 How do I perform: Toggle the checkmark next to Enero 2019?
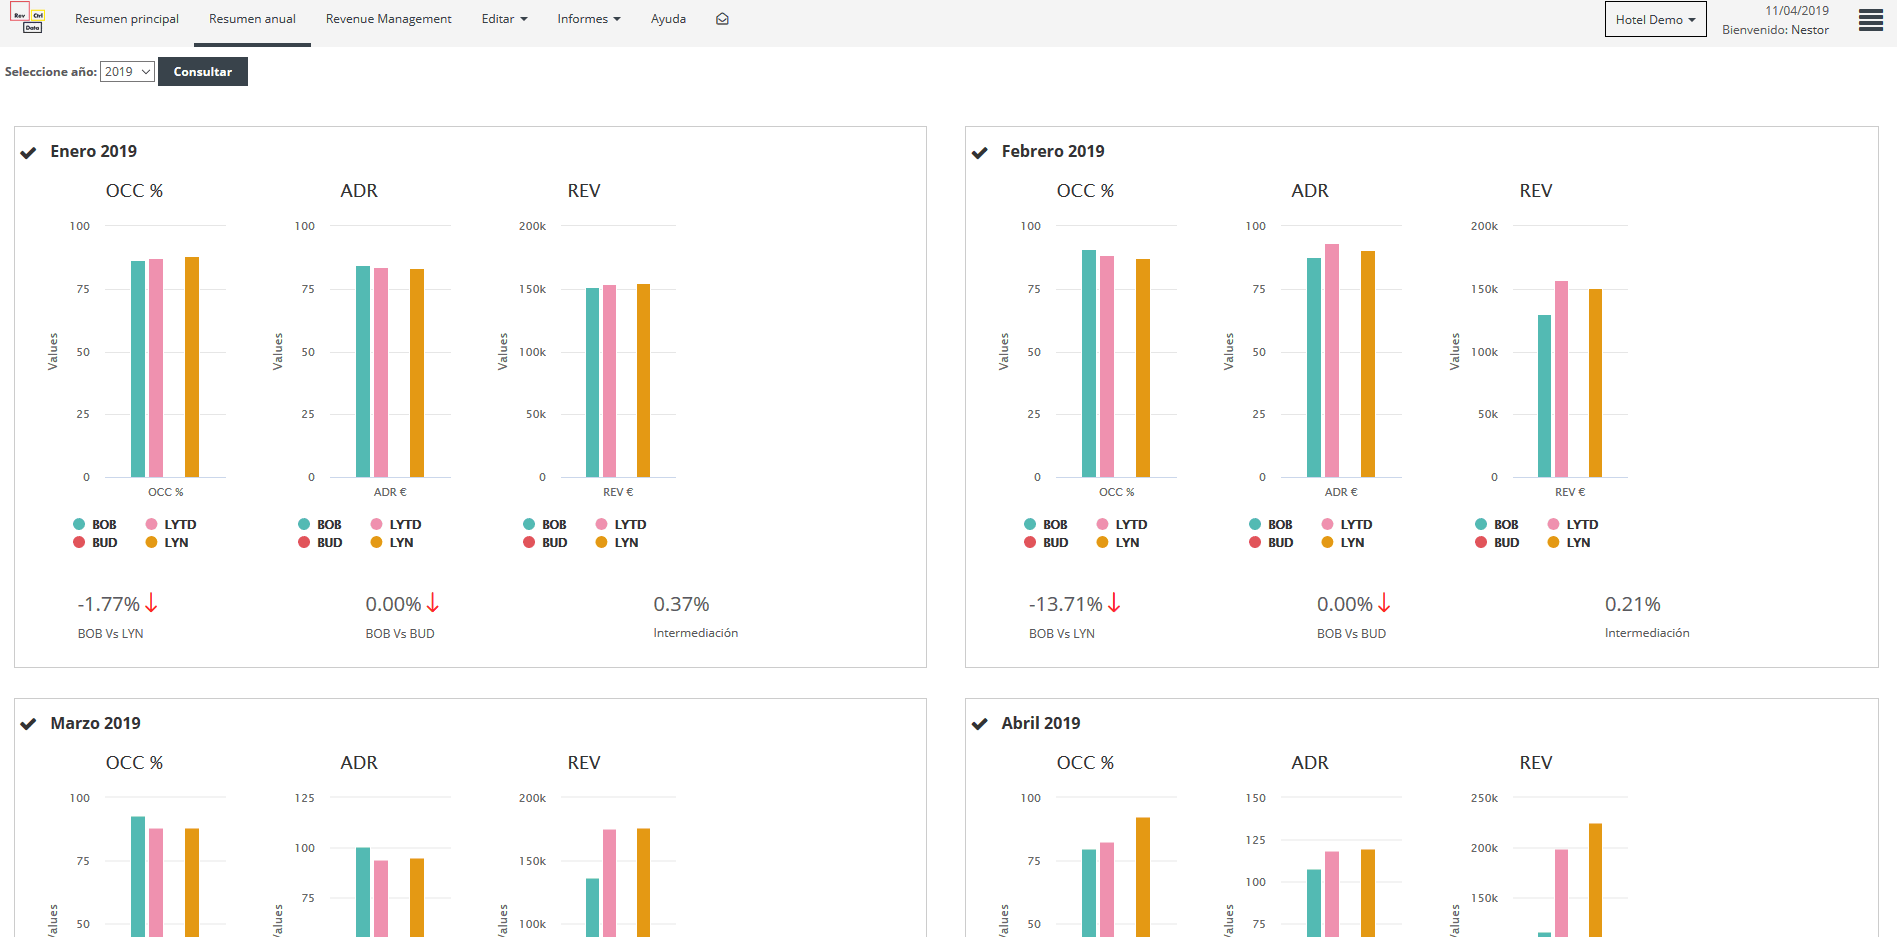pyautogui.click(x=29, y=150)
